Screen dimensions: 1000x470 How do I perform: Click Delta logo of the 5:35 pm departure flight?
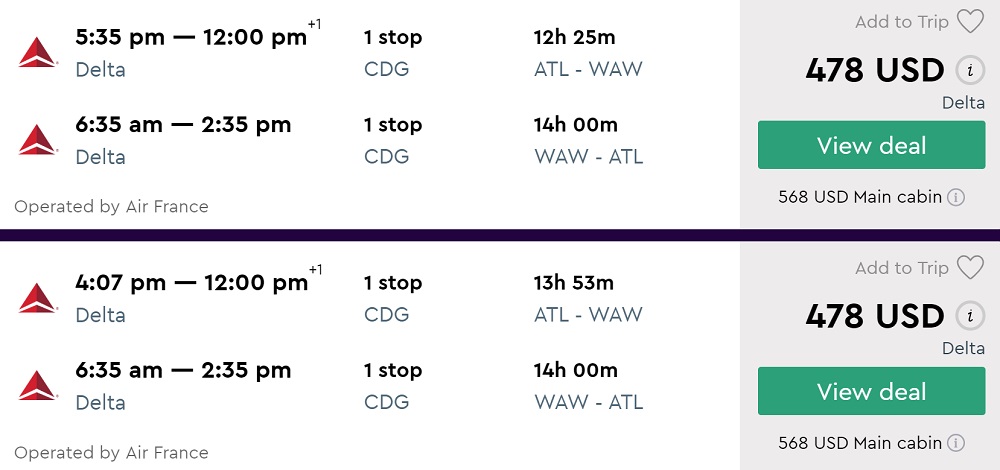38,53
